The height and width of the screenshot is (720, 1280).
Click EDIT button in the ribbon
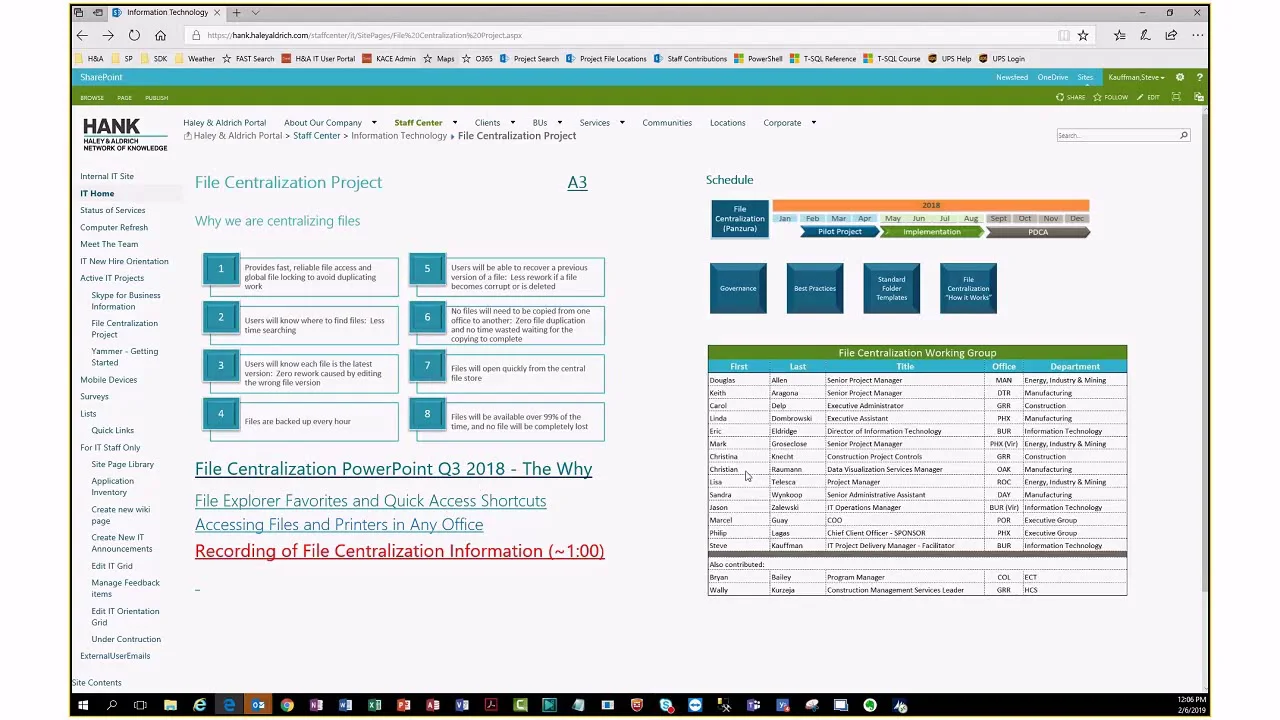pos(1147,97)
